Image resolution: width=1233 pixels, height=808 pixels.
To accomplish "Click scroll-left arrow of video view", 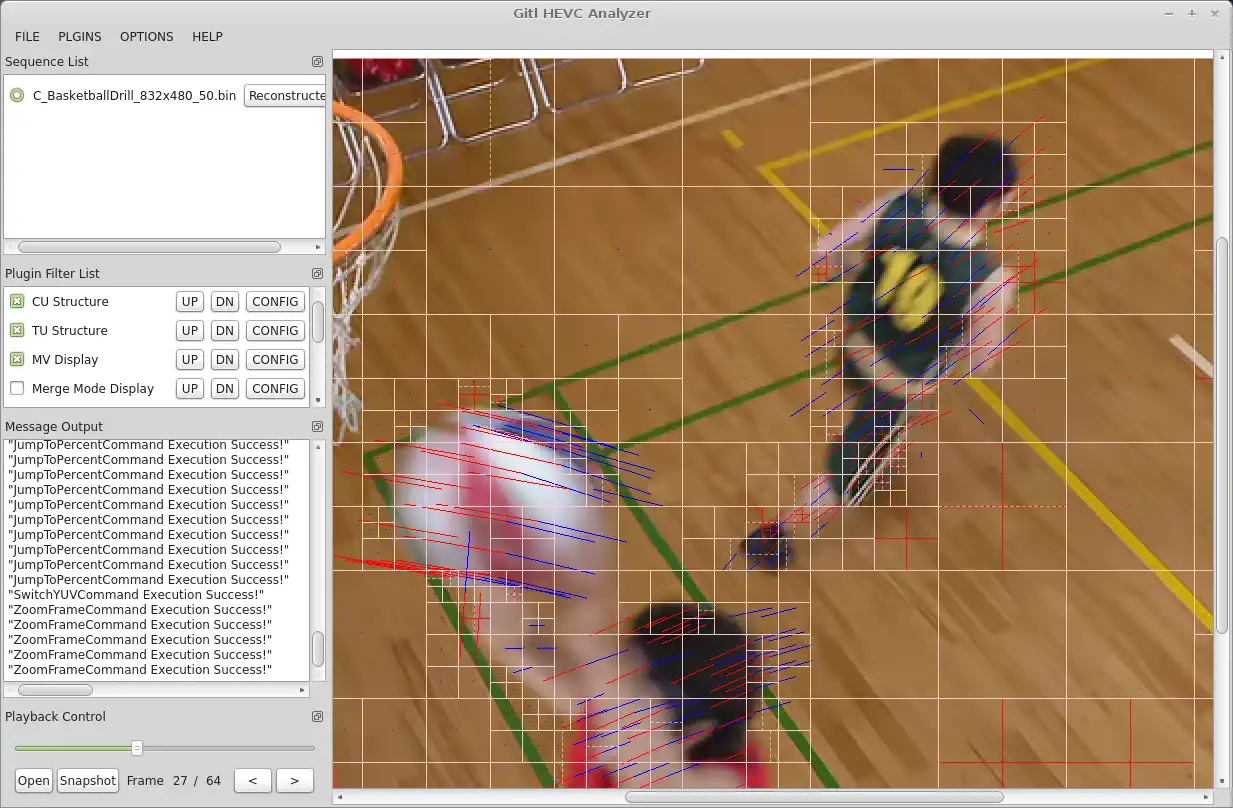I will (339, 797).
